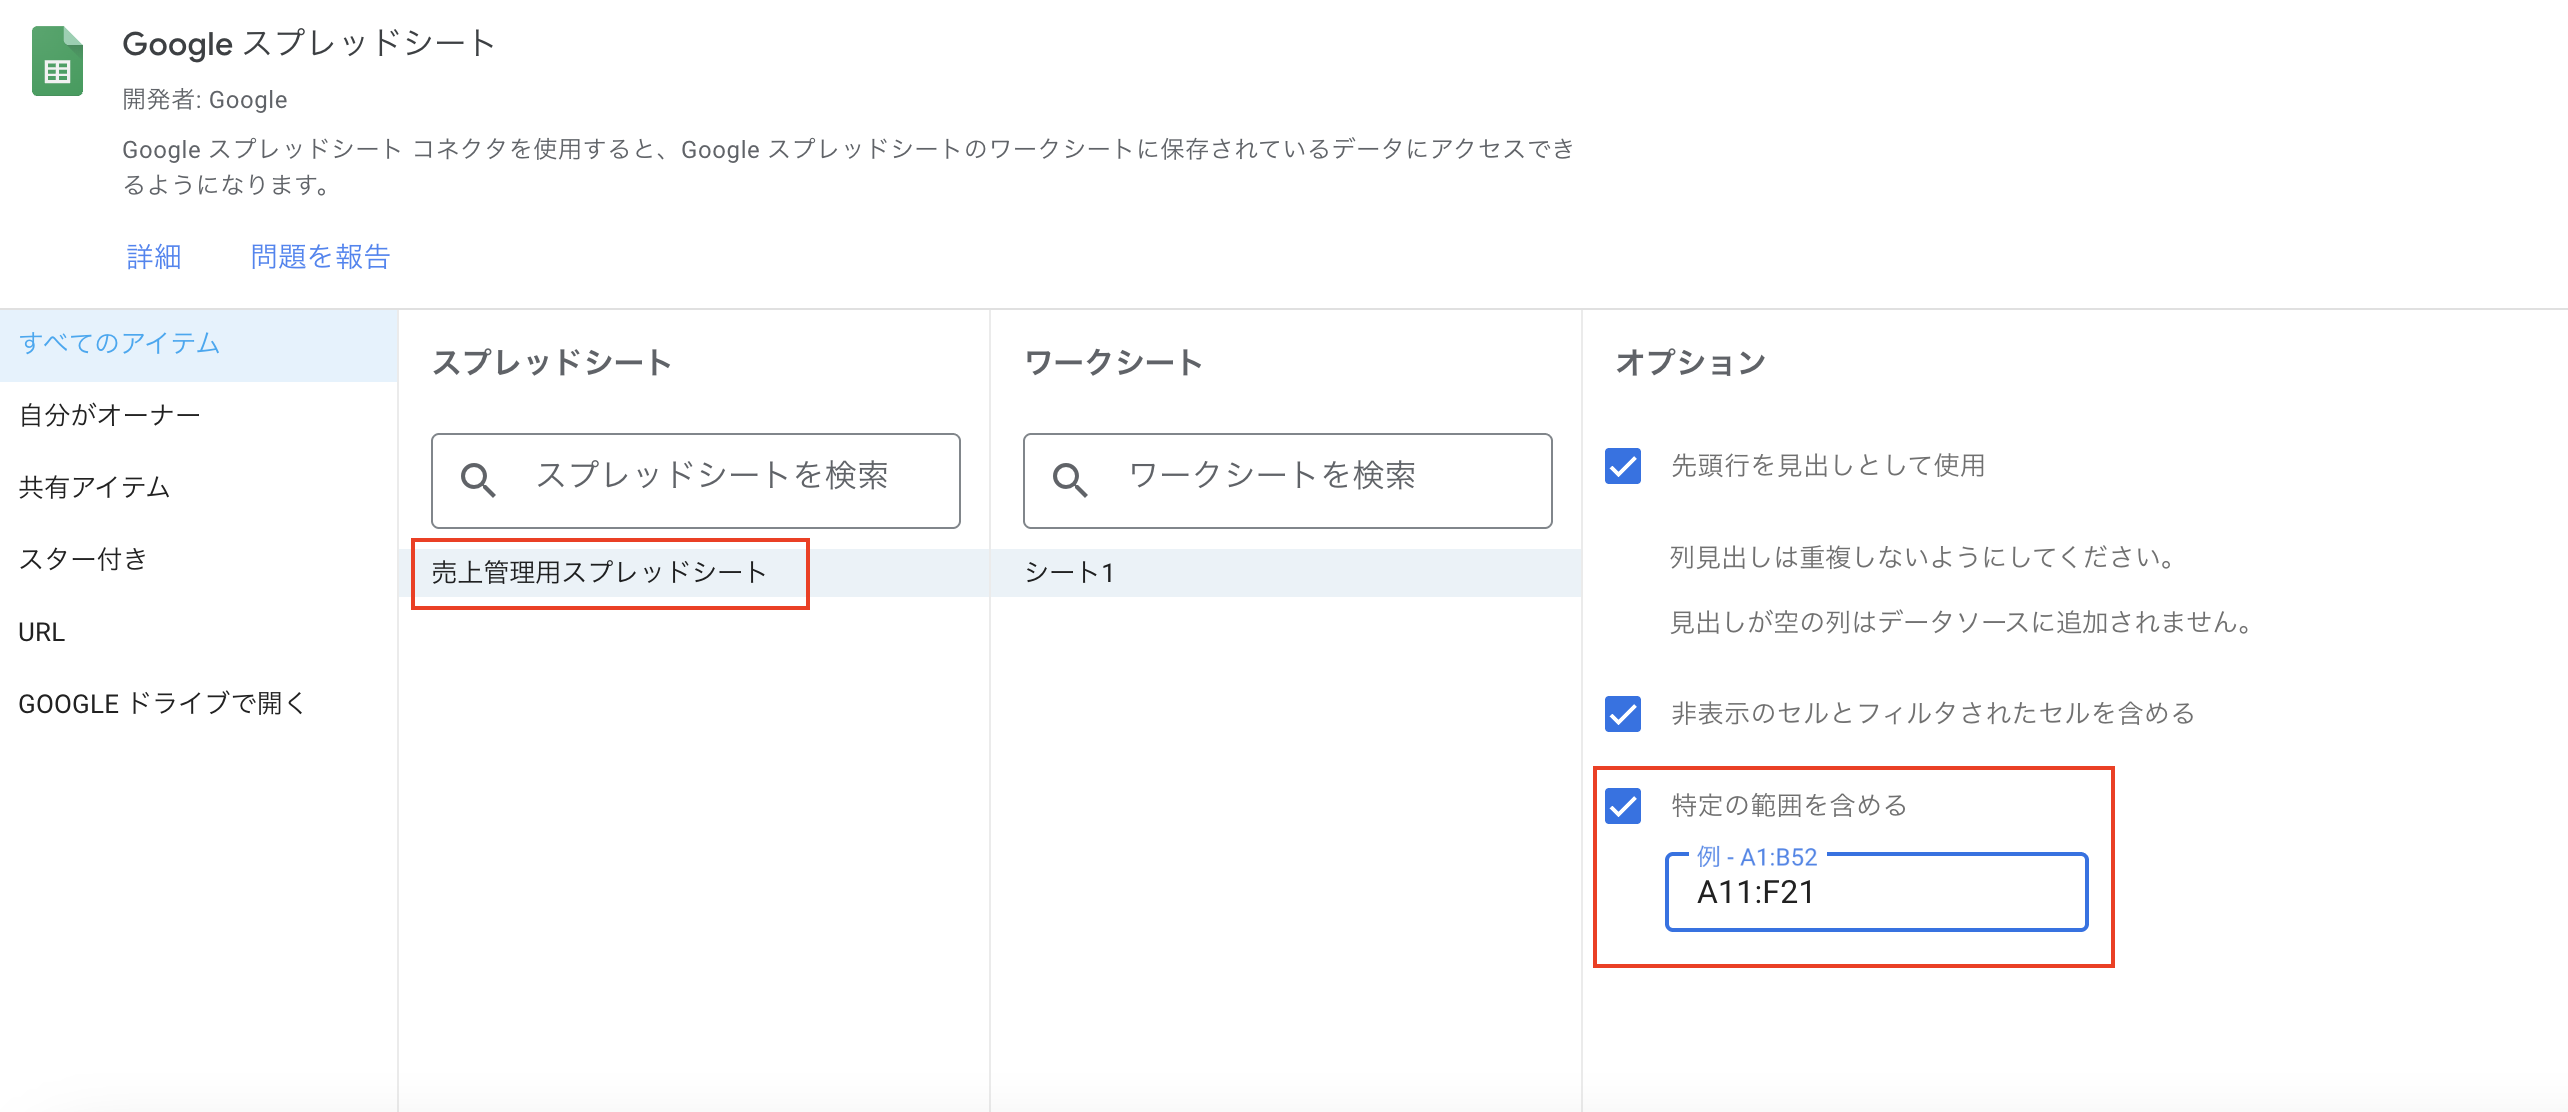The image size is (2568, 1112).
Task: Show 共有アイテム list
Action: pos(95,487)
